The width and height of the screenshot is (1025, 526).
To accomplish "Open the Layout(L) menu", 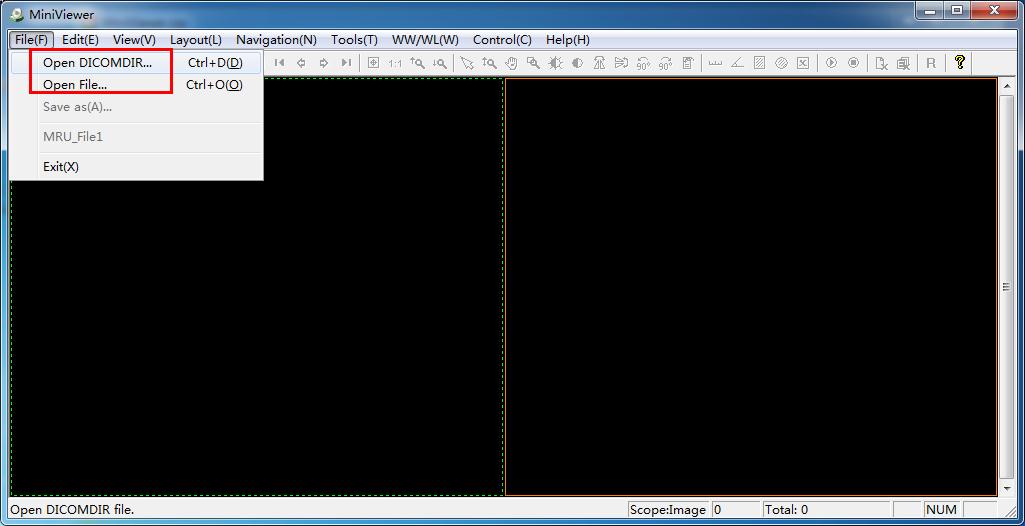I will (196, 40).
